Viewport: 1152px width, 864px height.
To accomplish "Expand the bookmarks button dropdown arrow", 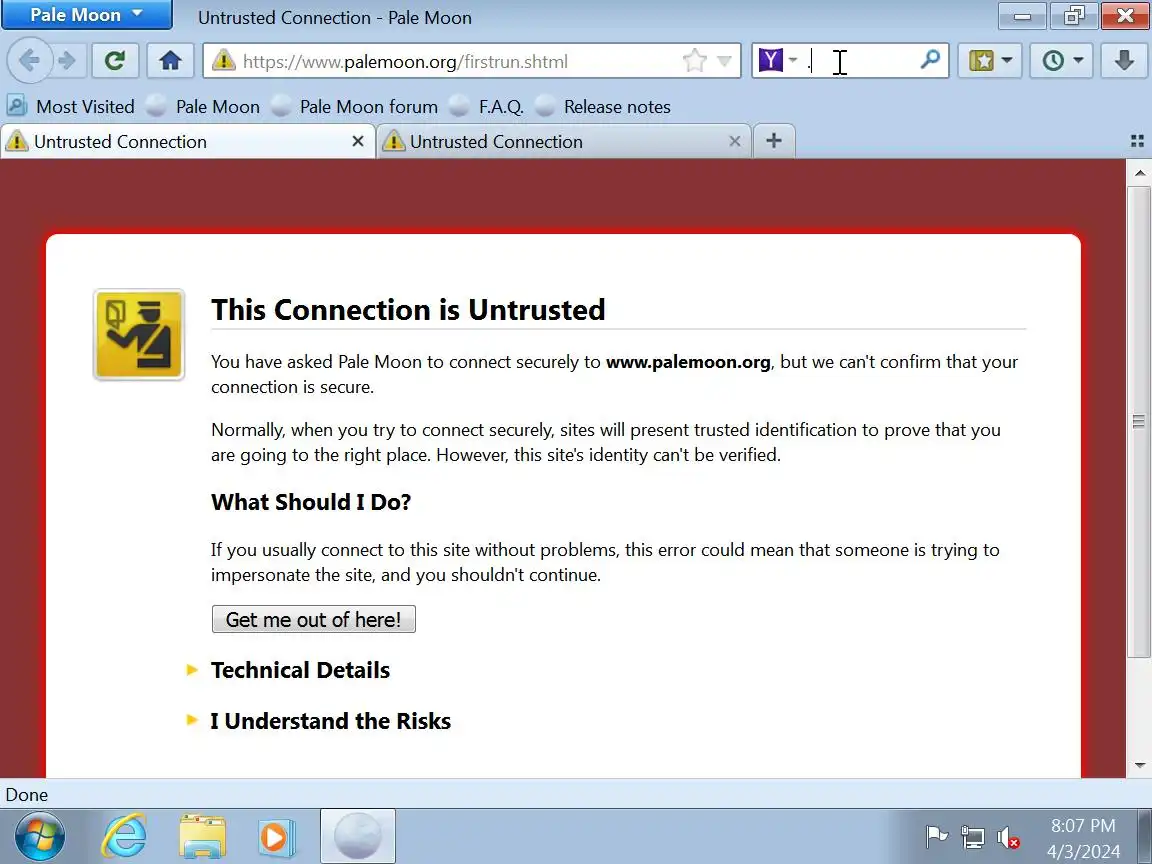I will (1007, 60).
